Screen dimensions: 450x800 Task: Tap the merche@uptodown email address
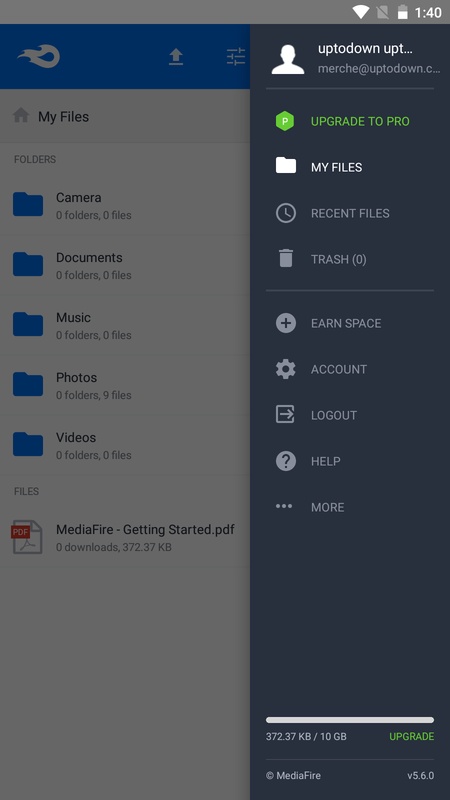tap(379, 69)
